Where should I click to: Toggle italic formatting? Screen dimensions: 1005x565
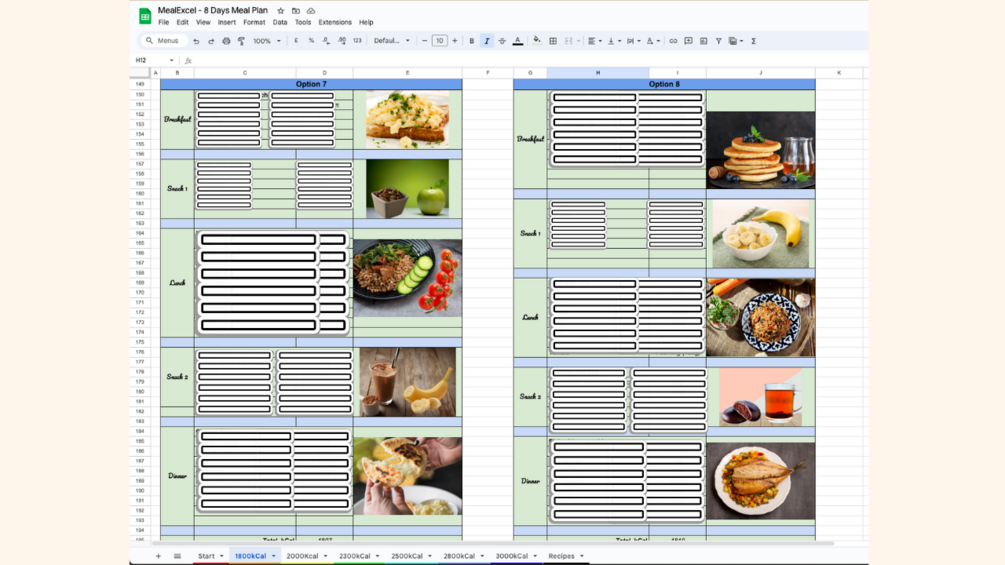point(486,41)
